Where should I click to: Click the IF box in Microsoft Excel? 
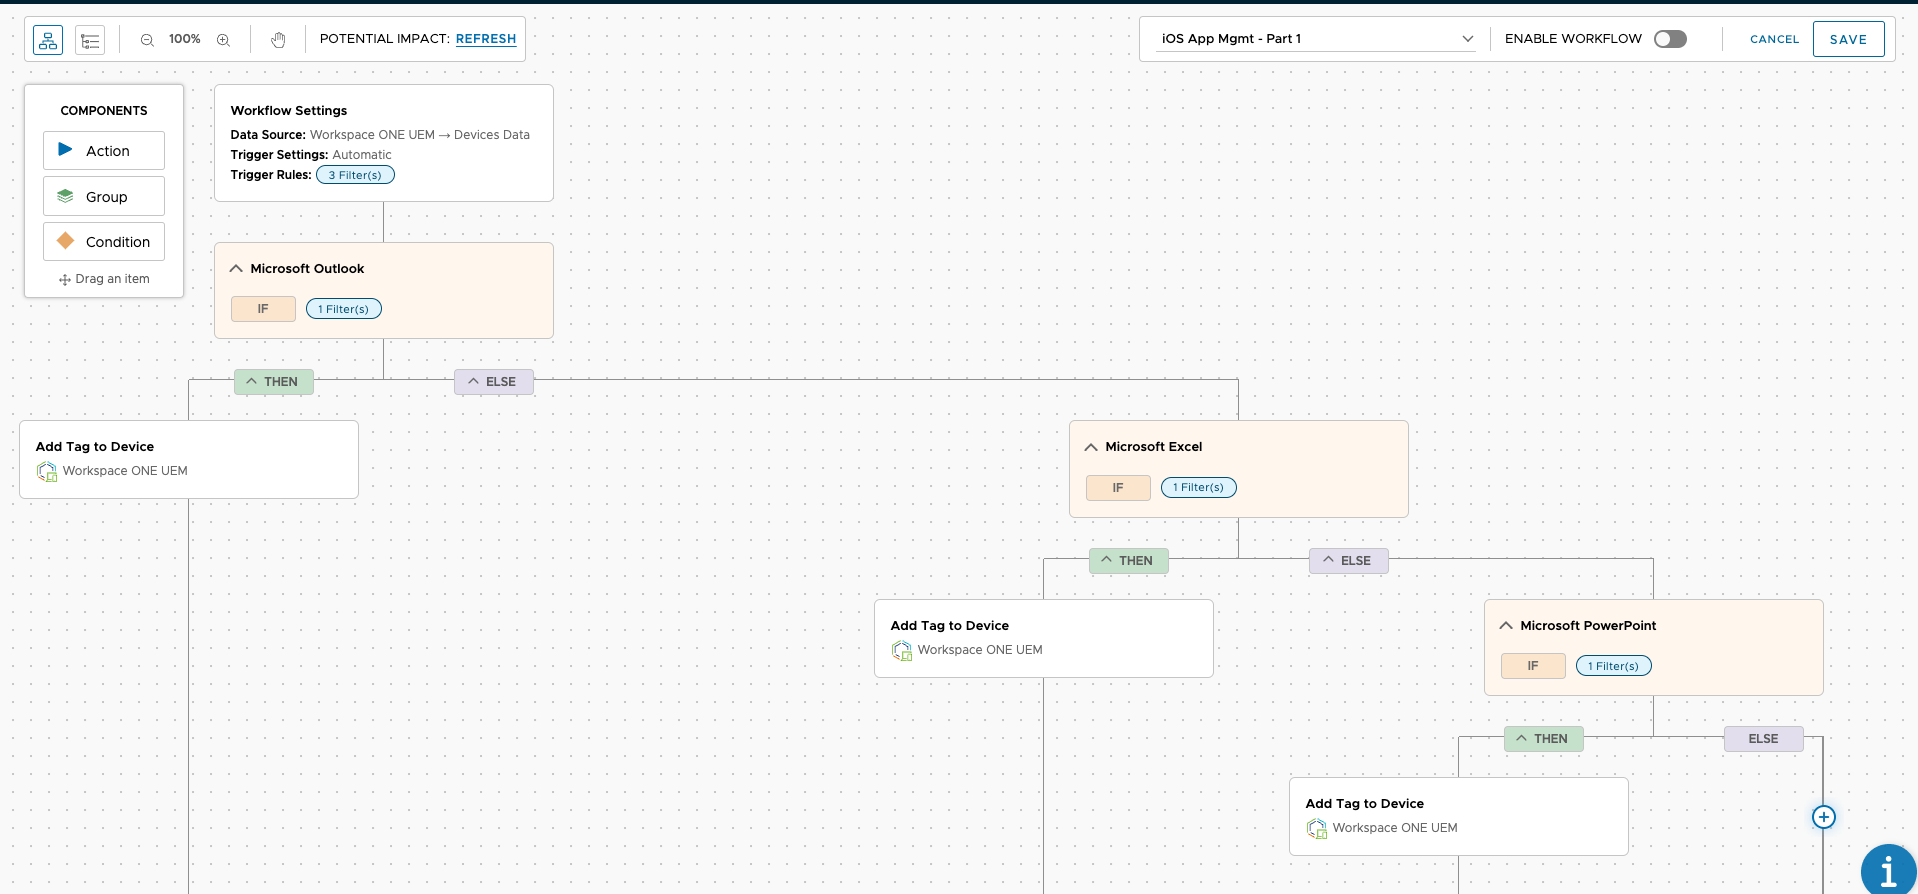point(1118,488)
